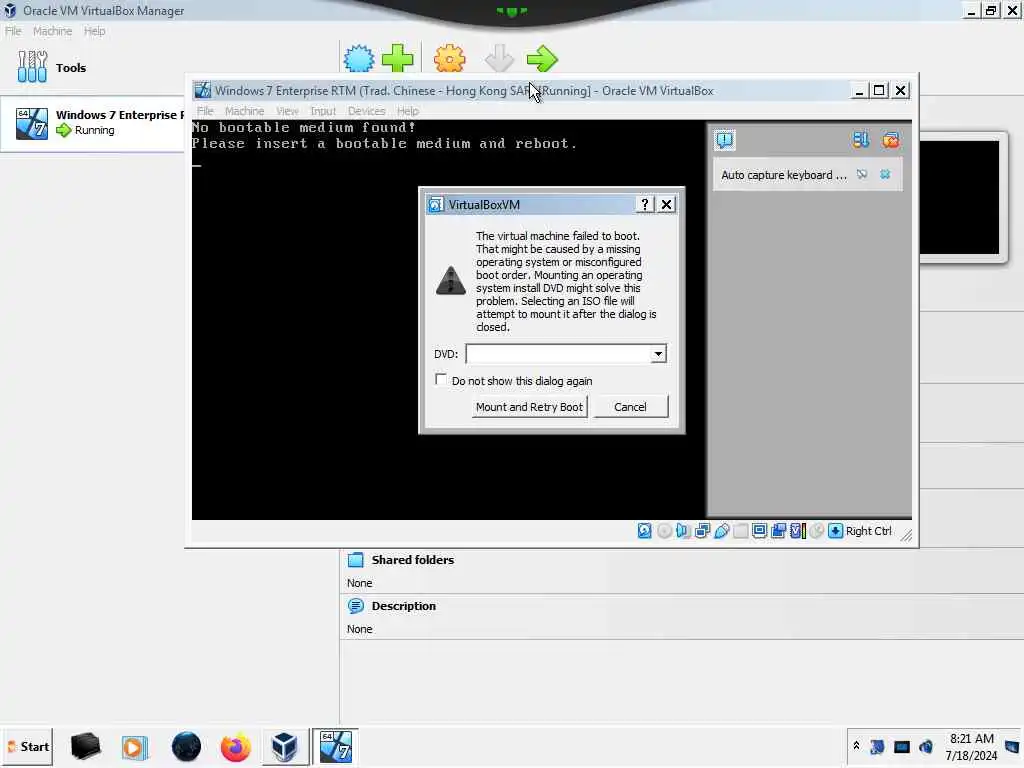Screen dimensions: 1024x768
Task: Dismiss the Auto capture keyboard notification
Action: tap(885, 174)
